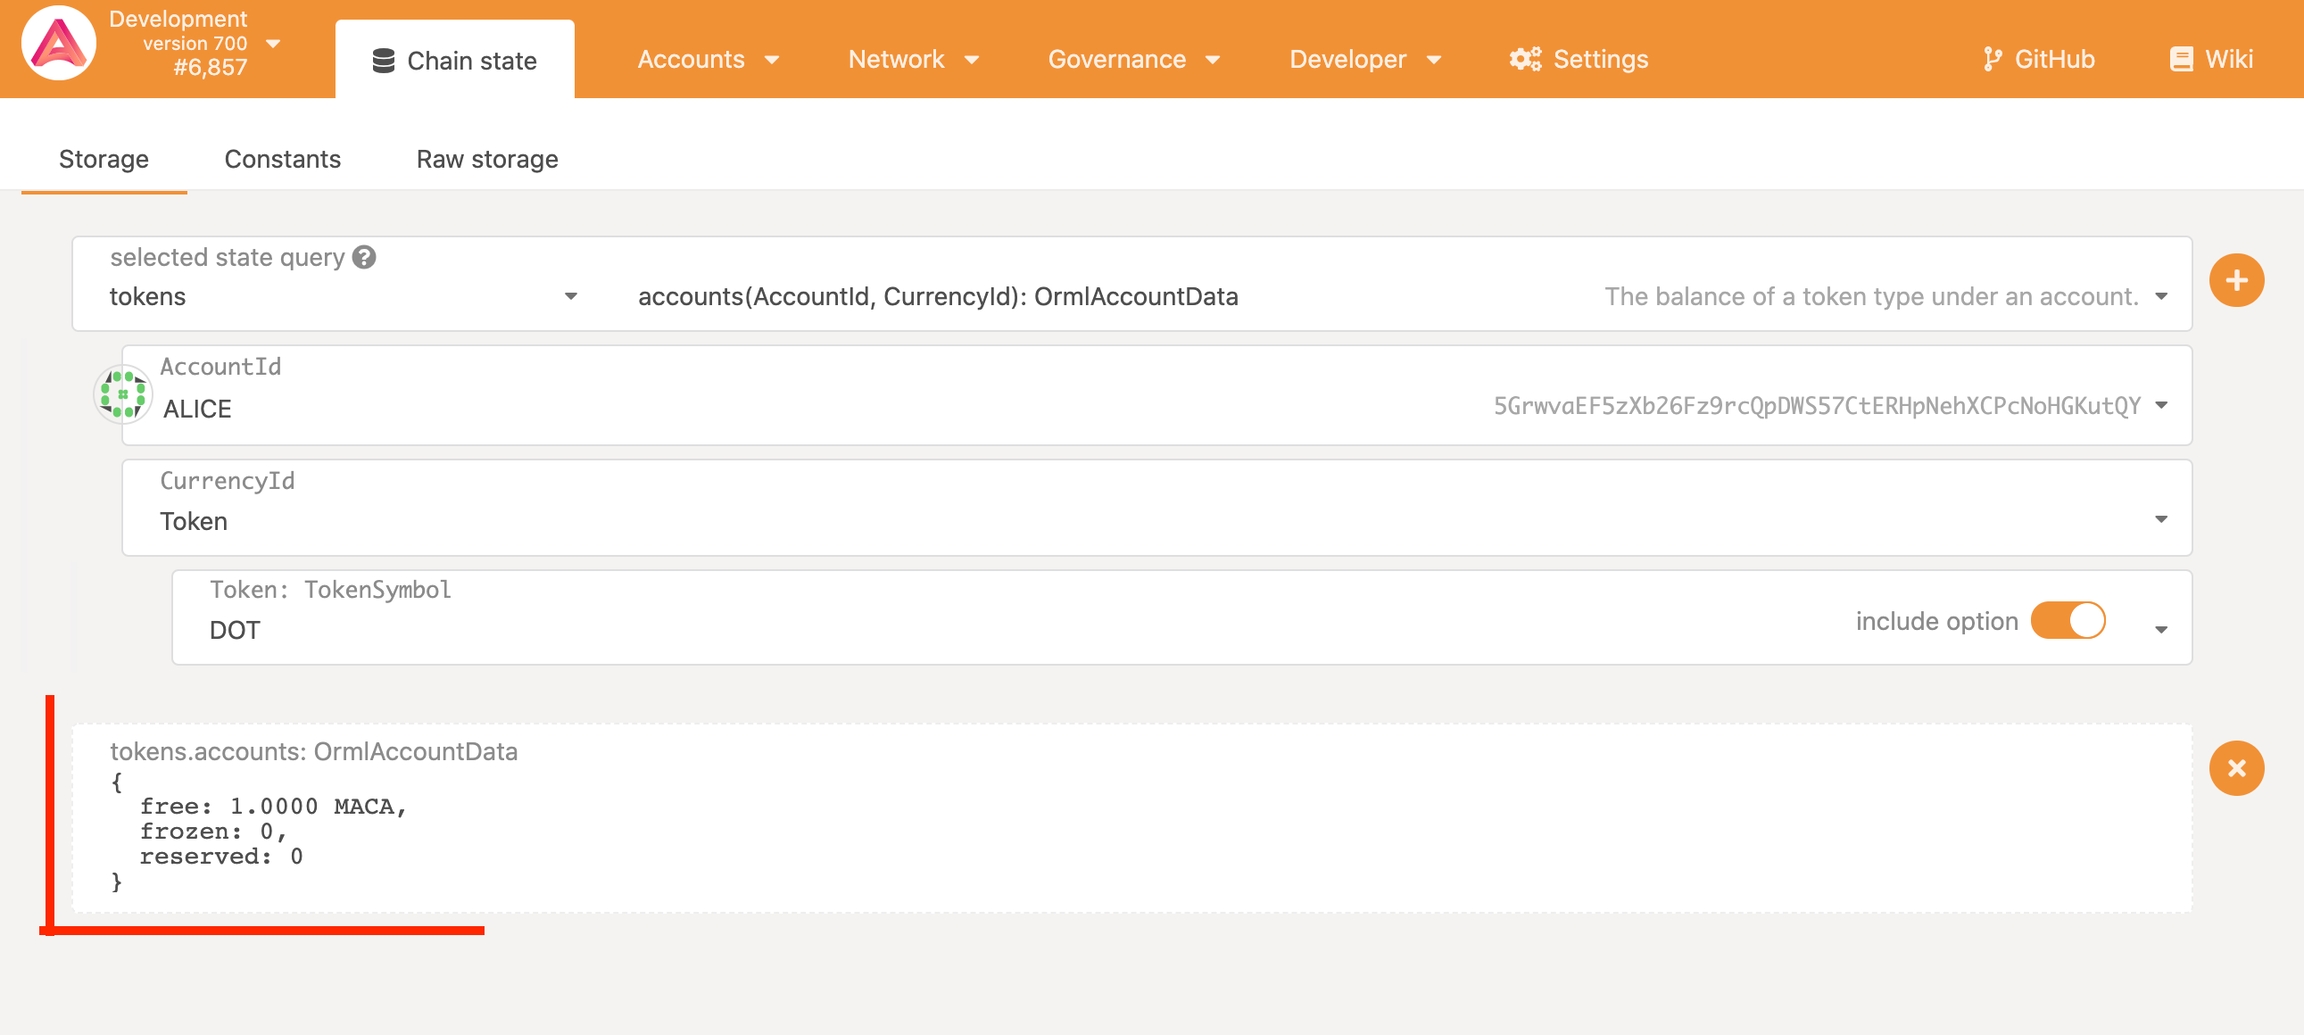
Task: Click the orange plus add-query button
Action: (x=2236, y=281)
